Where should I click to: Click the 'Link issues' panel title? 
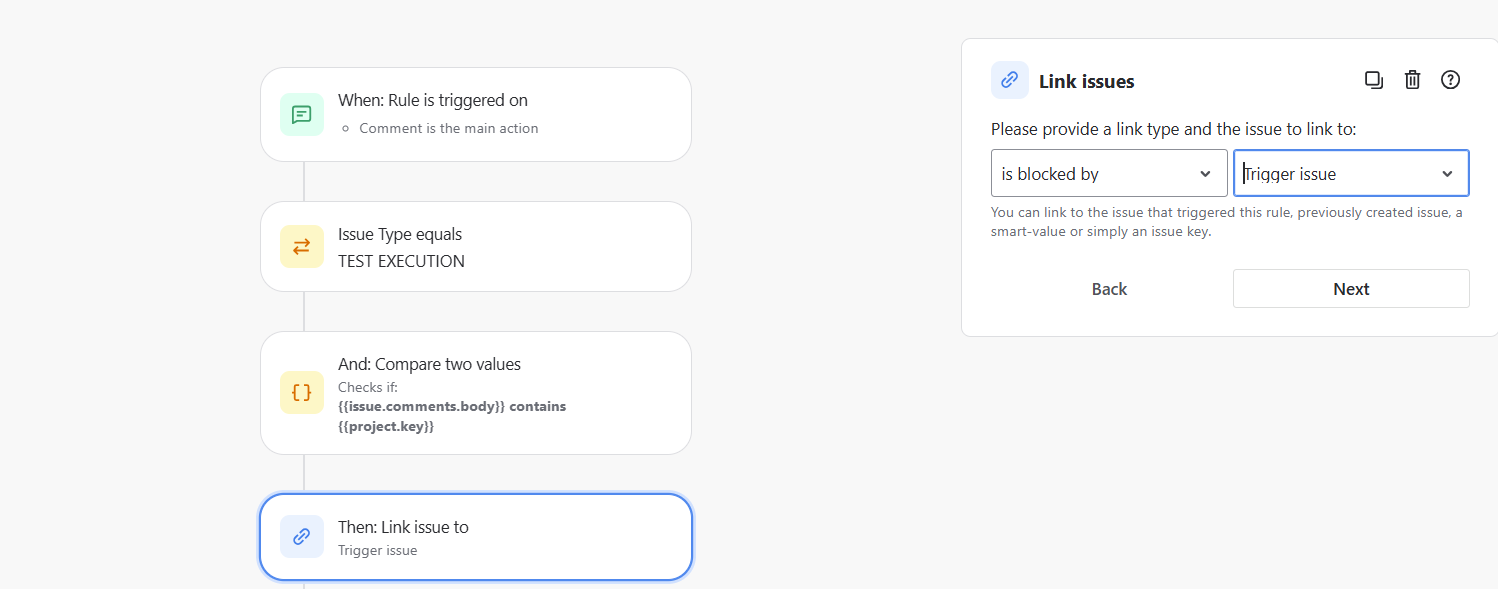coord(1086,81)
